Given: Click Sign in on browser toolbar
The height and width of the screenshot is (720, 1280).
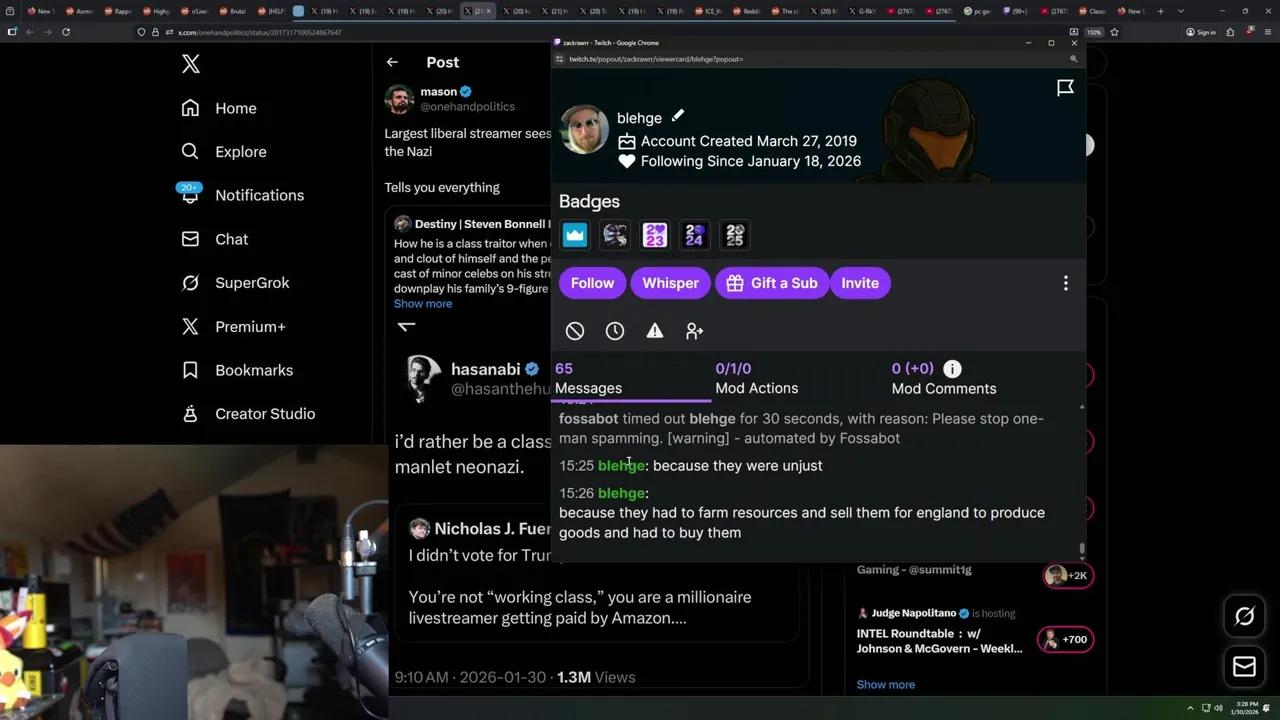Looking at the screenshot, I should [x=1200, y=32].
